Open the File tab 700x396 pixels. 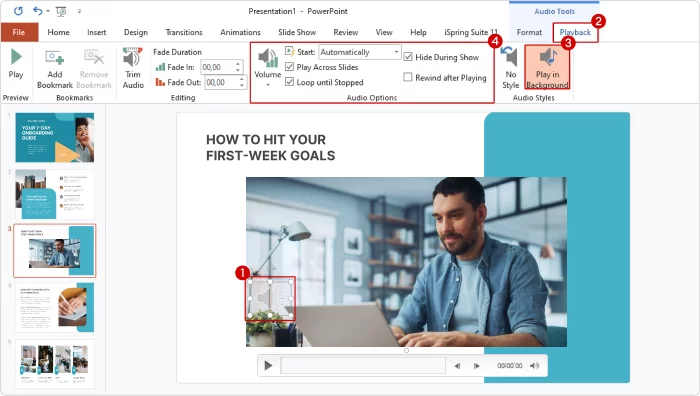tap(19, 32)
